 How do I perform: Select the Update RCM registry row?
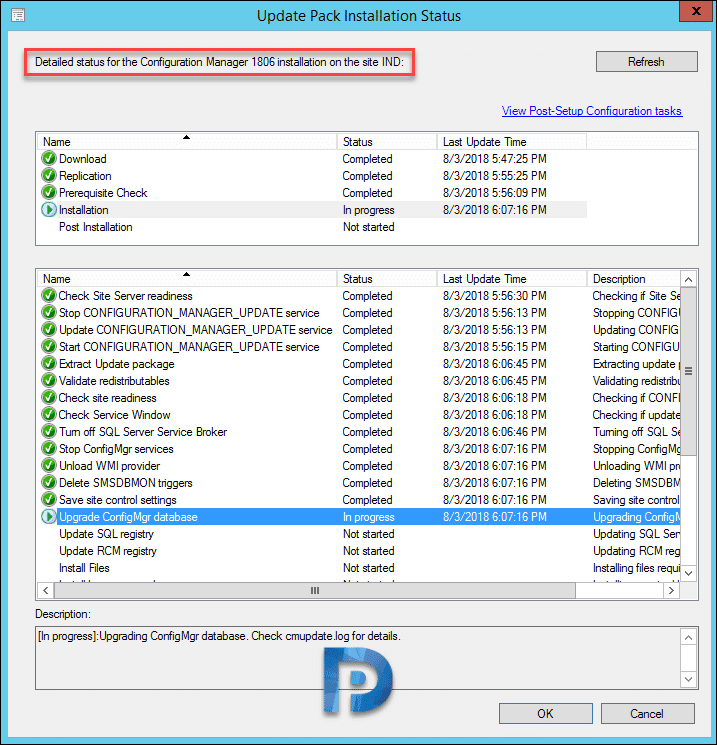point(359,551)
